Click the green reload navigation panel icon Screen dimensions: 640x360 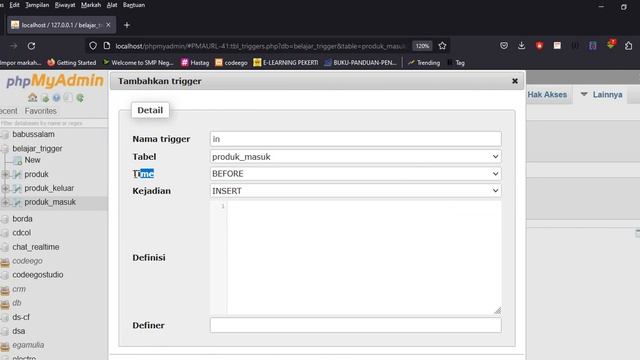point(80,98)
